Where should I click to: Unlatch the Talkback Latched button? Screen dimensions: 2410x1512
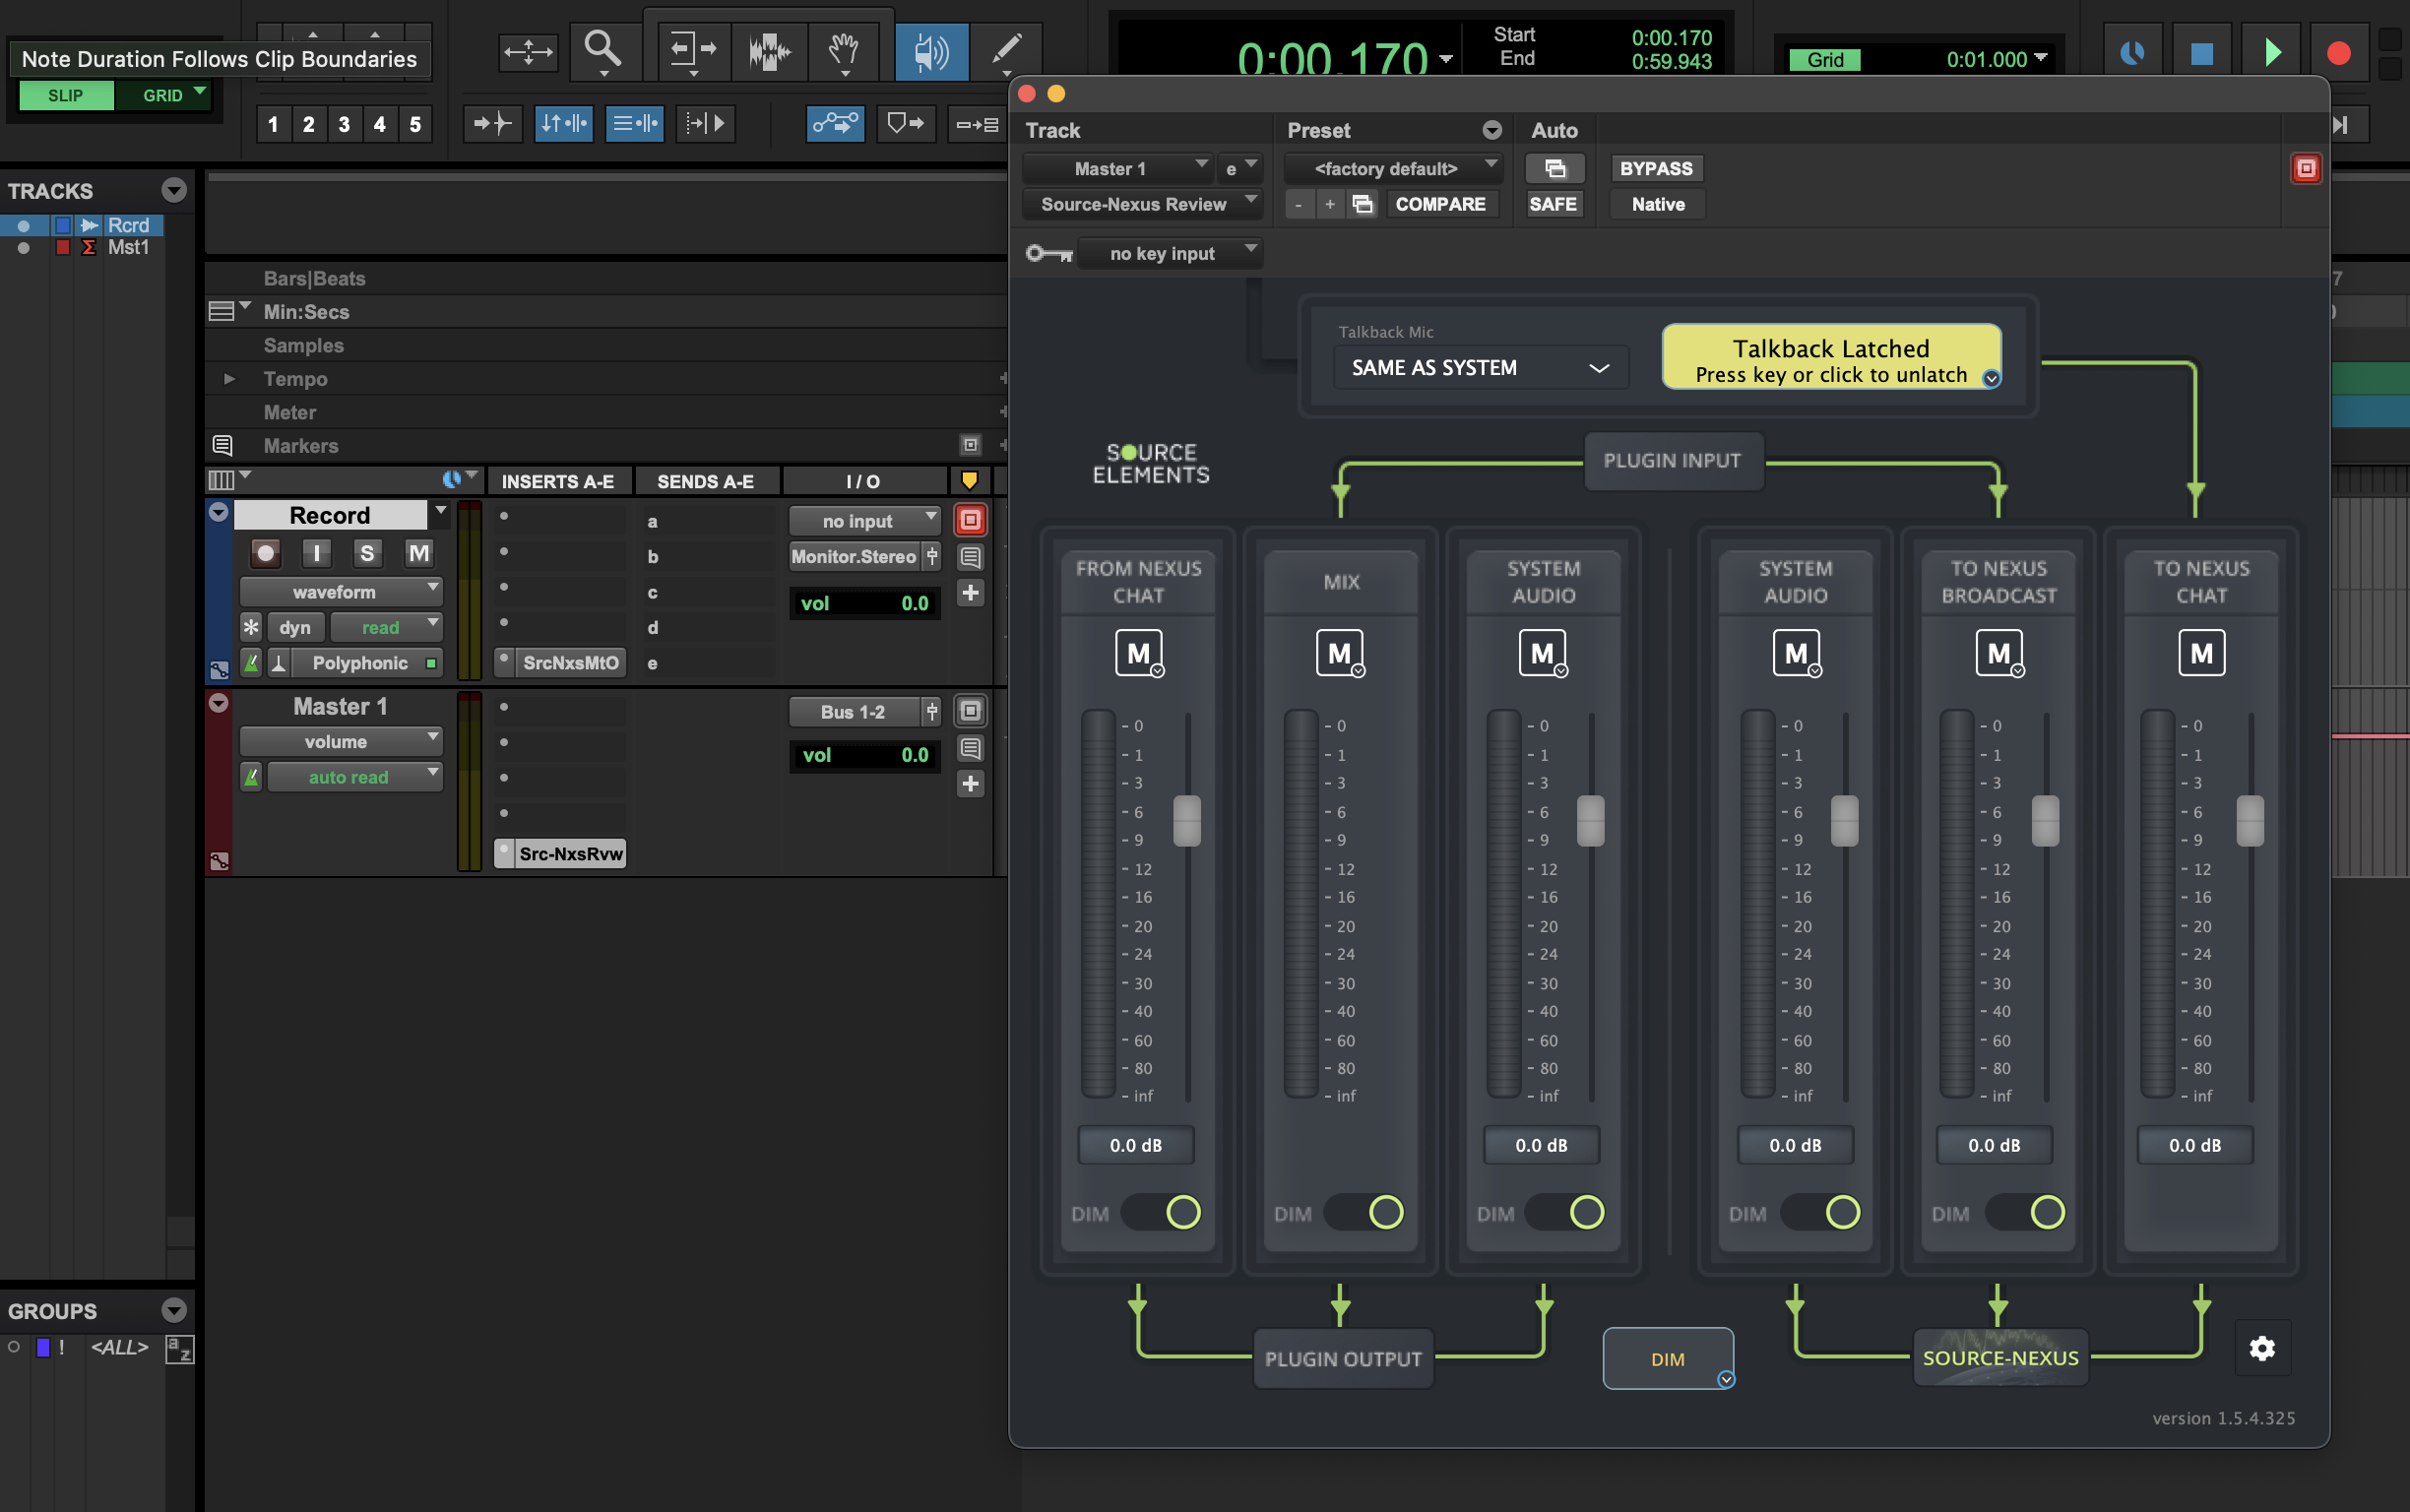click(x=1831, y=358)
